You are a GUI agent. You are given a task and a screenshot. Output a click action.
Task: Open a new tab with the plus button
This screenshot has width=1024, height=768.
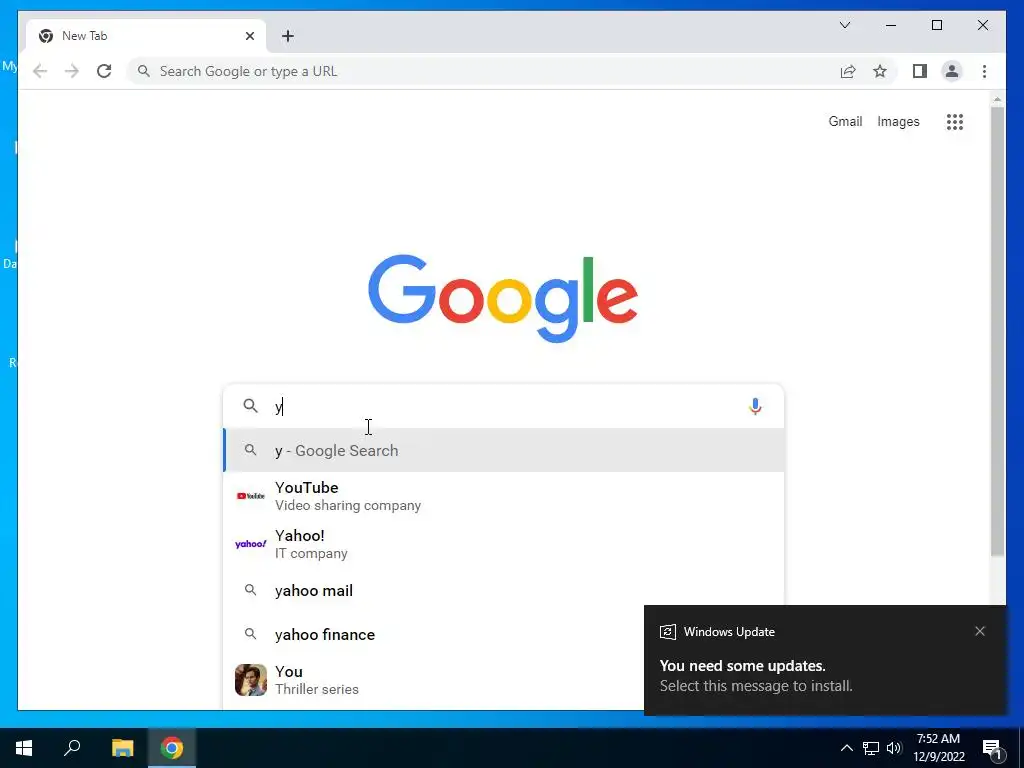288,36
